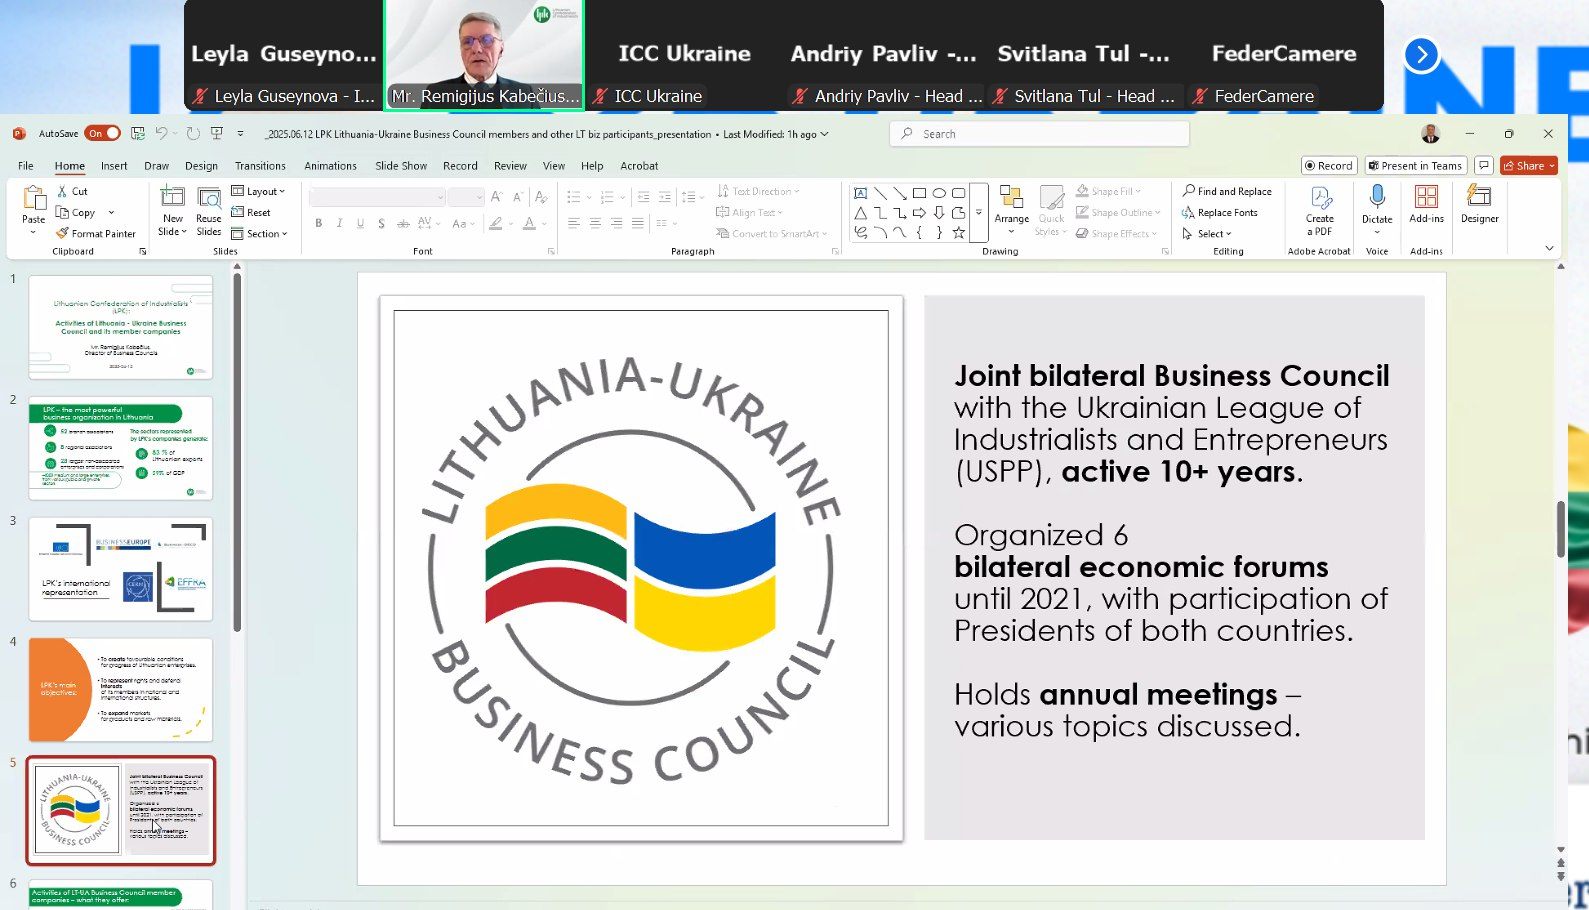Open the Designer pane
Image resolution: width=1589 pixels, height=910 pixels.
tap(1480, 205)
